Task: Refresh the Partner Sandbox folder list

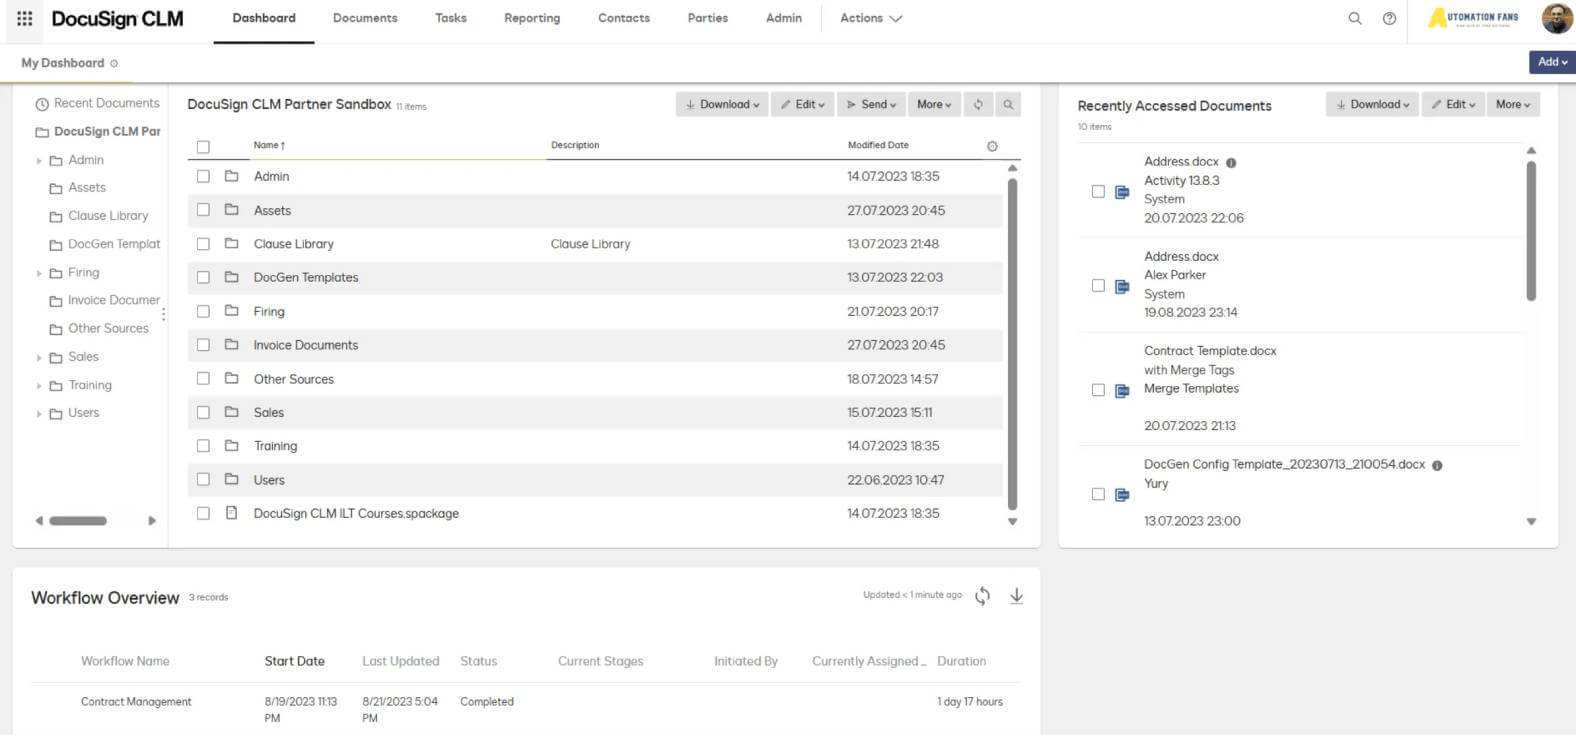Action: (978, 104)
